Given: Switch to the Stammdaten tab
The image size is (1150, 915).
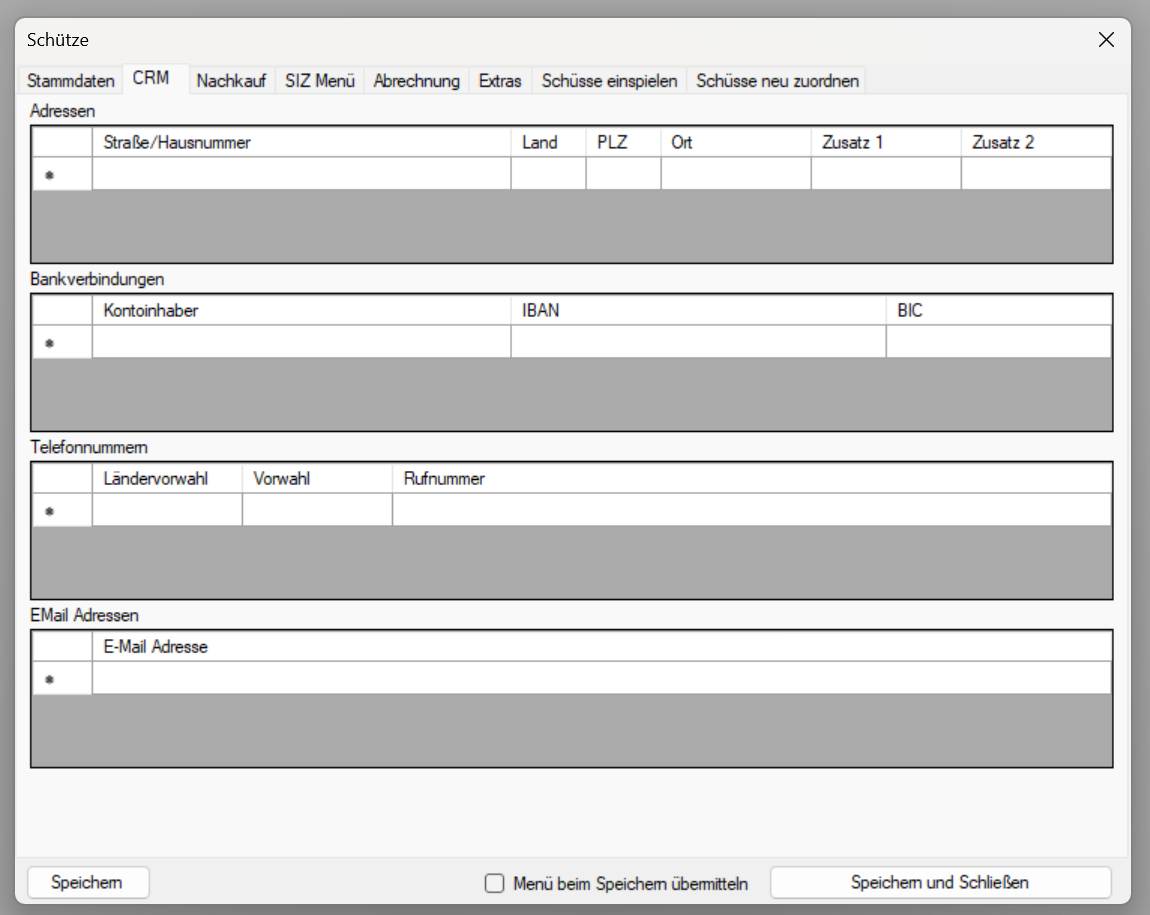Looking at the screenshot, I should click(70, 81).
